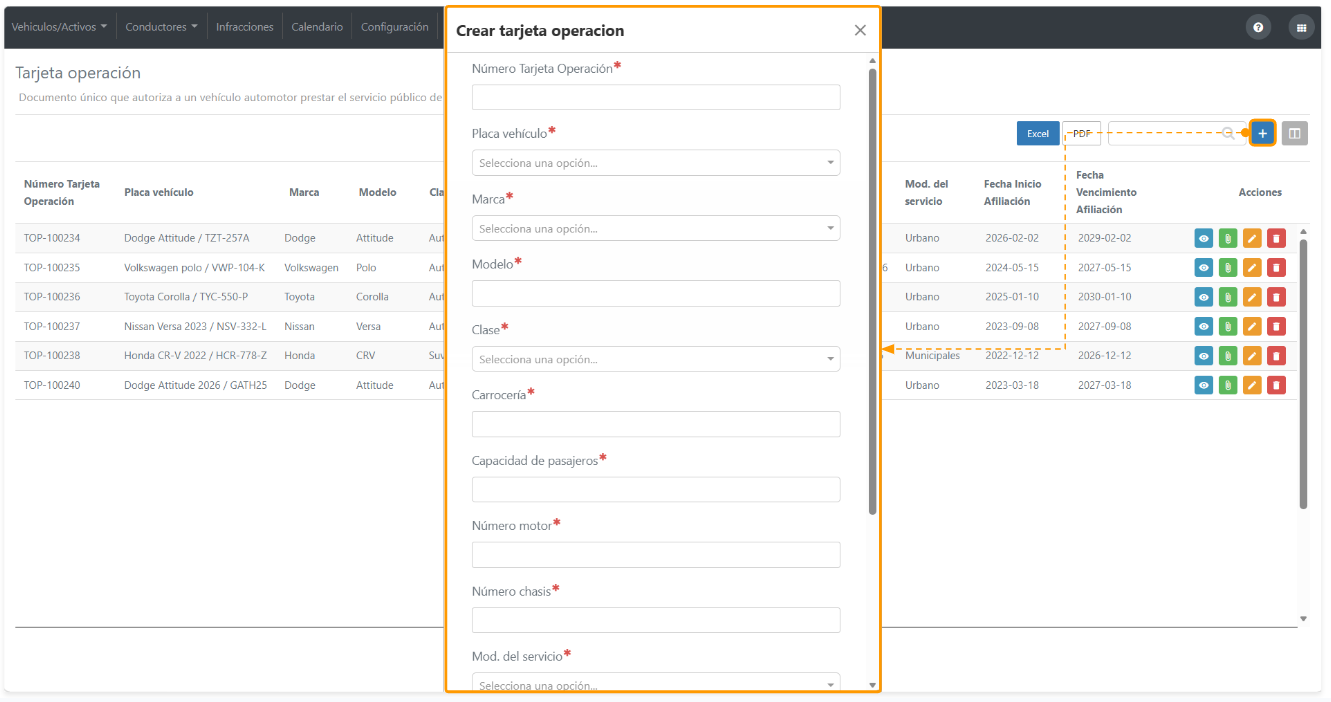This screenshot has height=702, width=1331.
Task: Open the Vehículos/Activos menu
Action: point(59,27)
